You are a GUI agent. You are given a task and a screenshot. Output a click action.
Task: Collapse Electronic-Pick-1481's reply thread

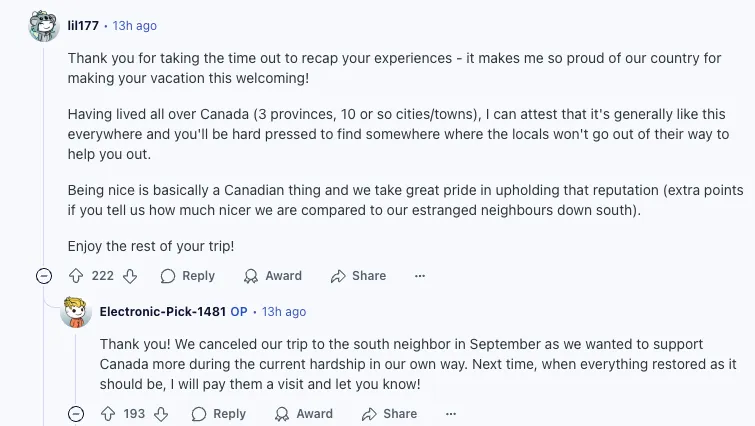[76, 414]
